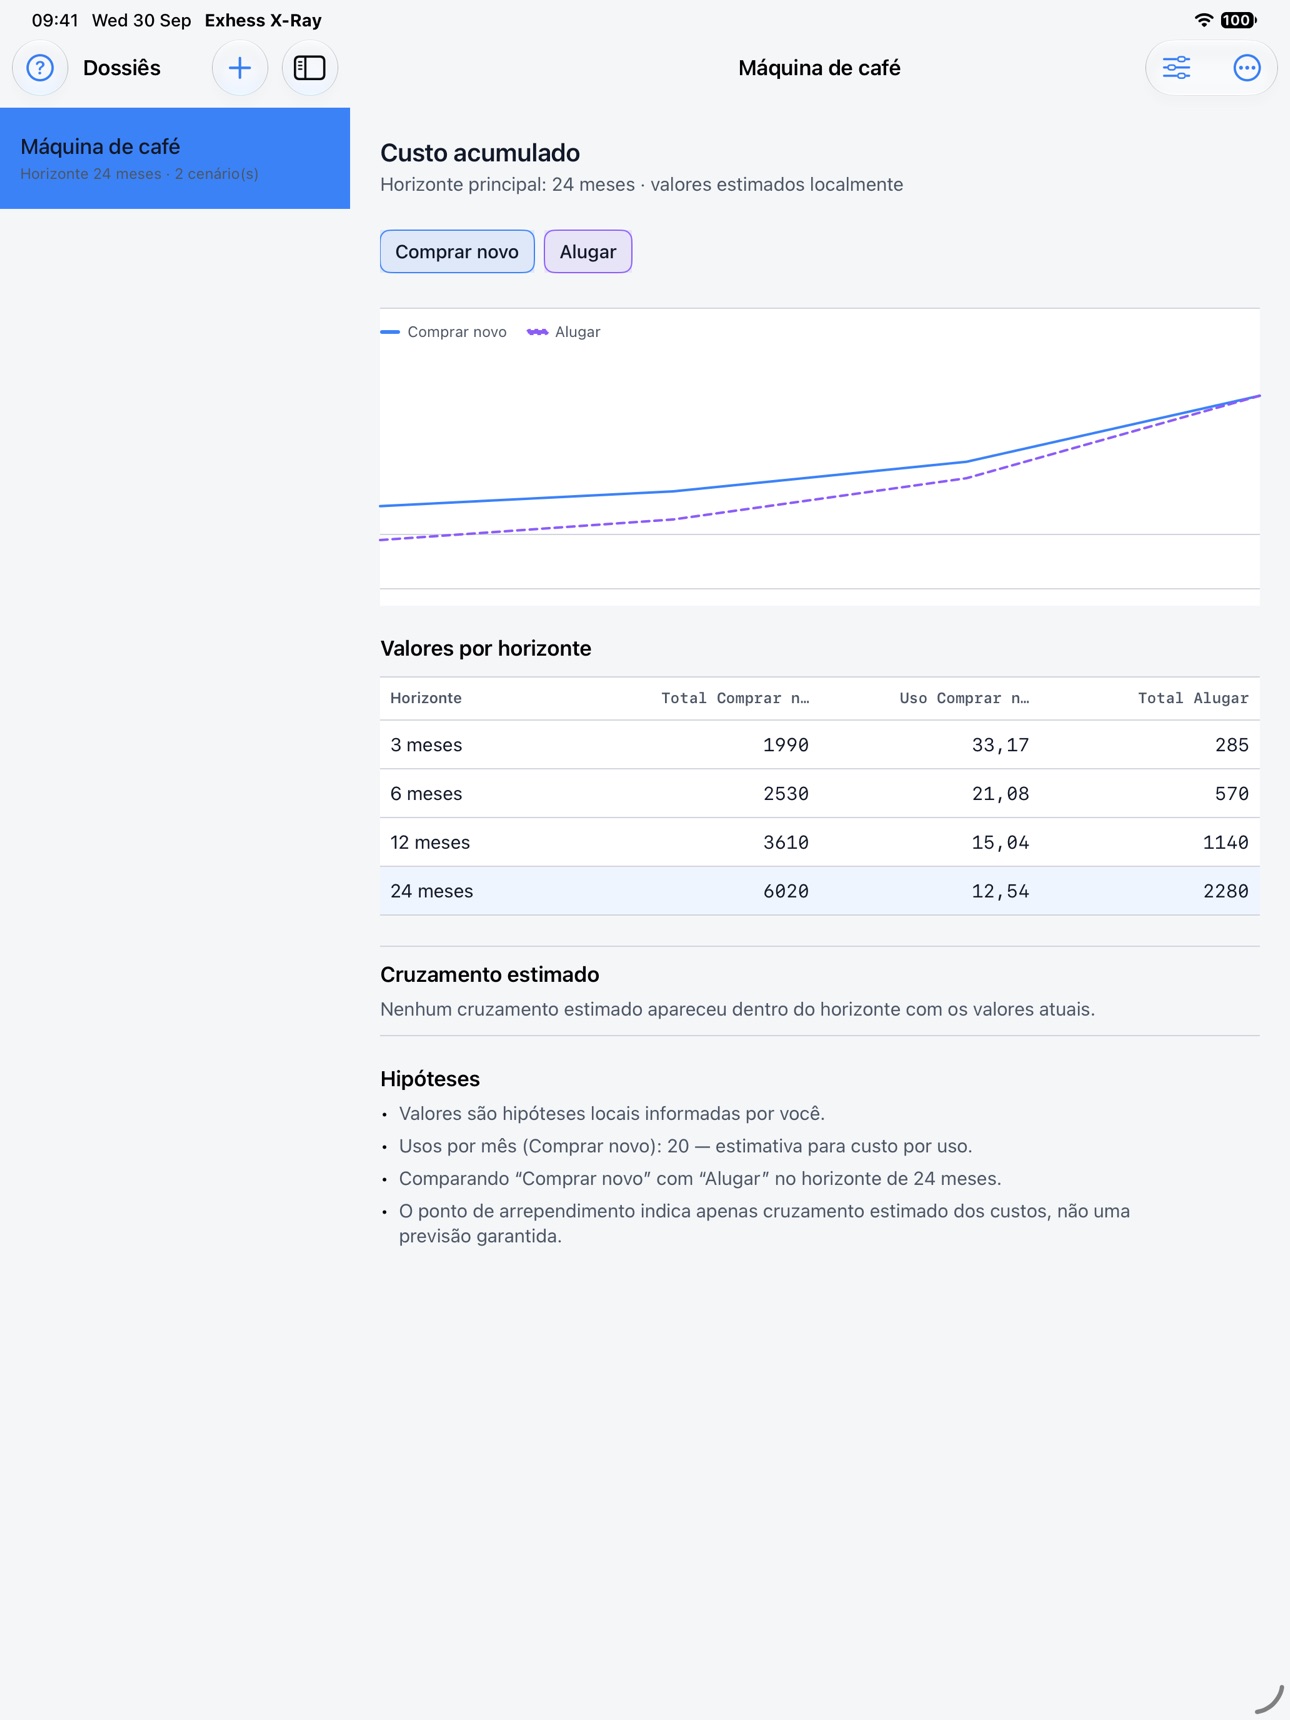Select the 3 meses row label

[426, 745]
